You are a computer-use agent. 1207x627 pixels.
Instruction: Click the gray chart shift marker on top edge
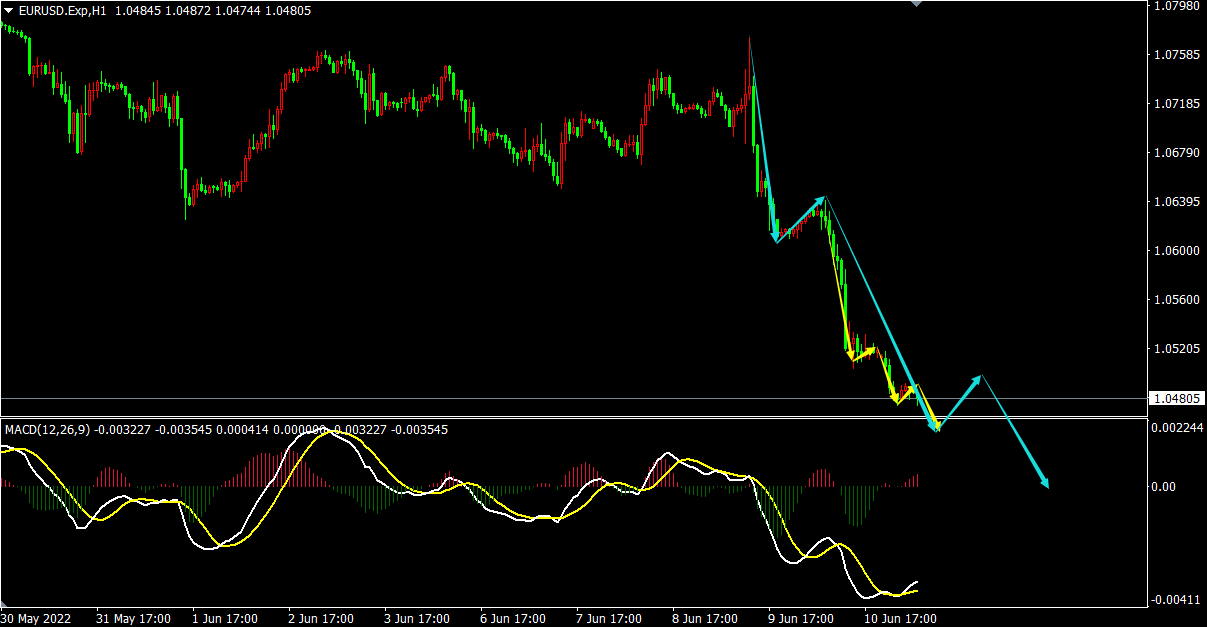tap(917, 4)
